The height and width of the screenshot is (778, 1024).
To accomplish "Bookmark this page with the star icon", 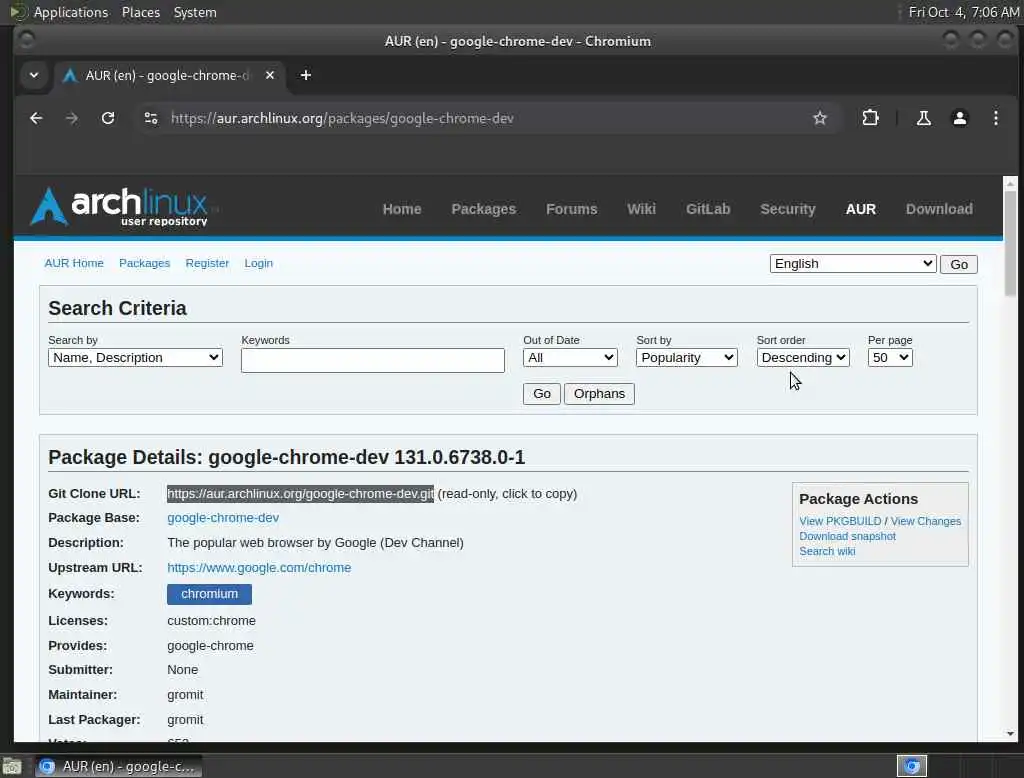I will pyautogui.click(x=820, y=118).
